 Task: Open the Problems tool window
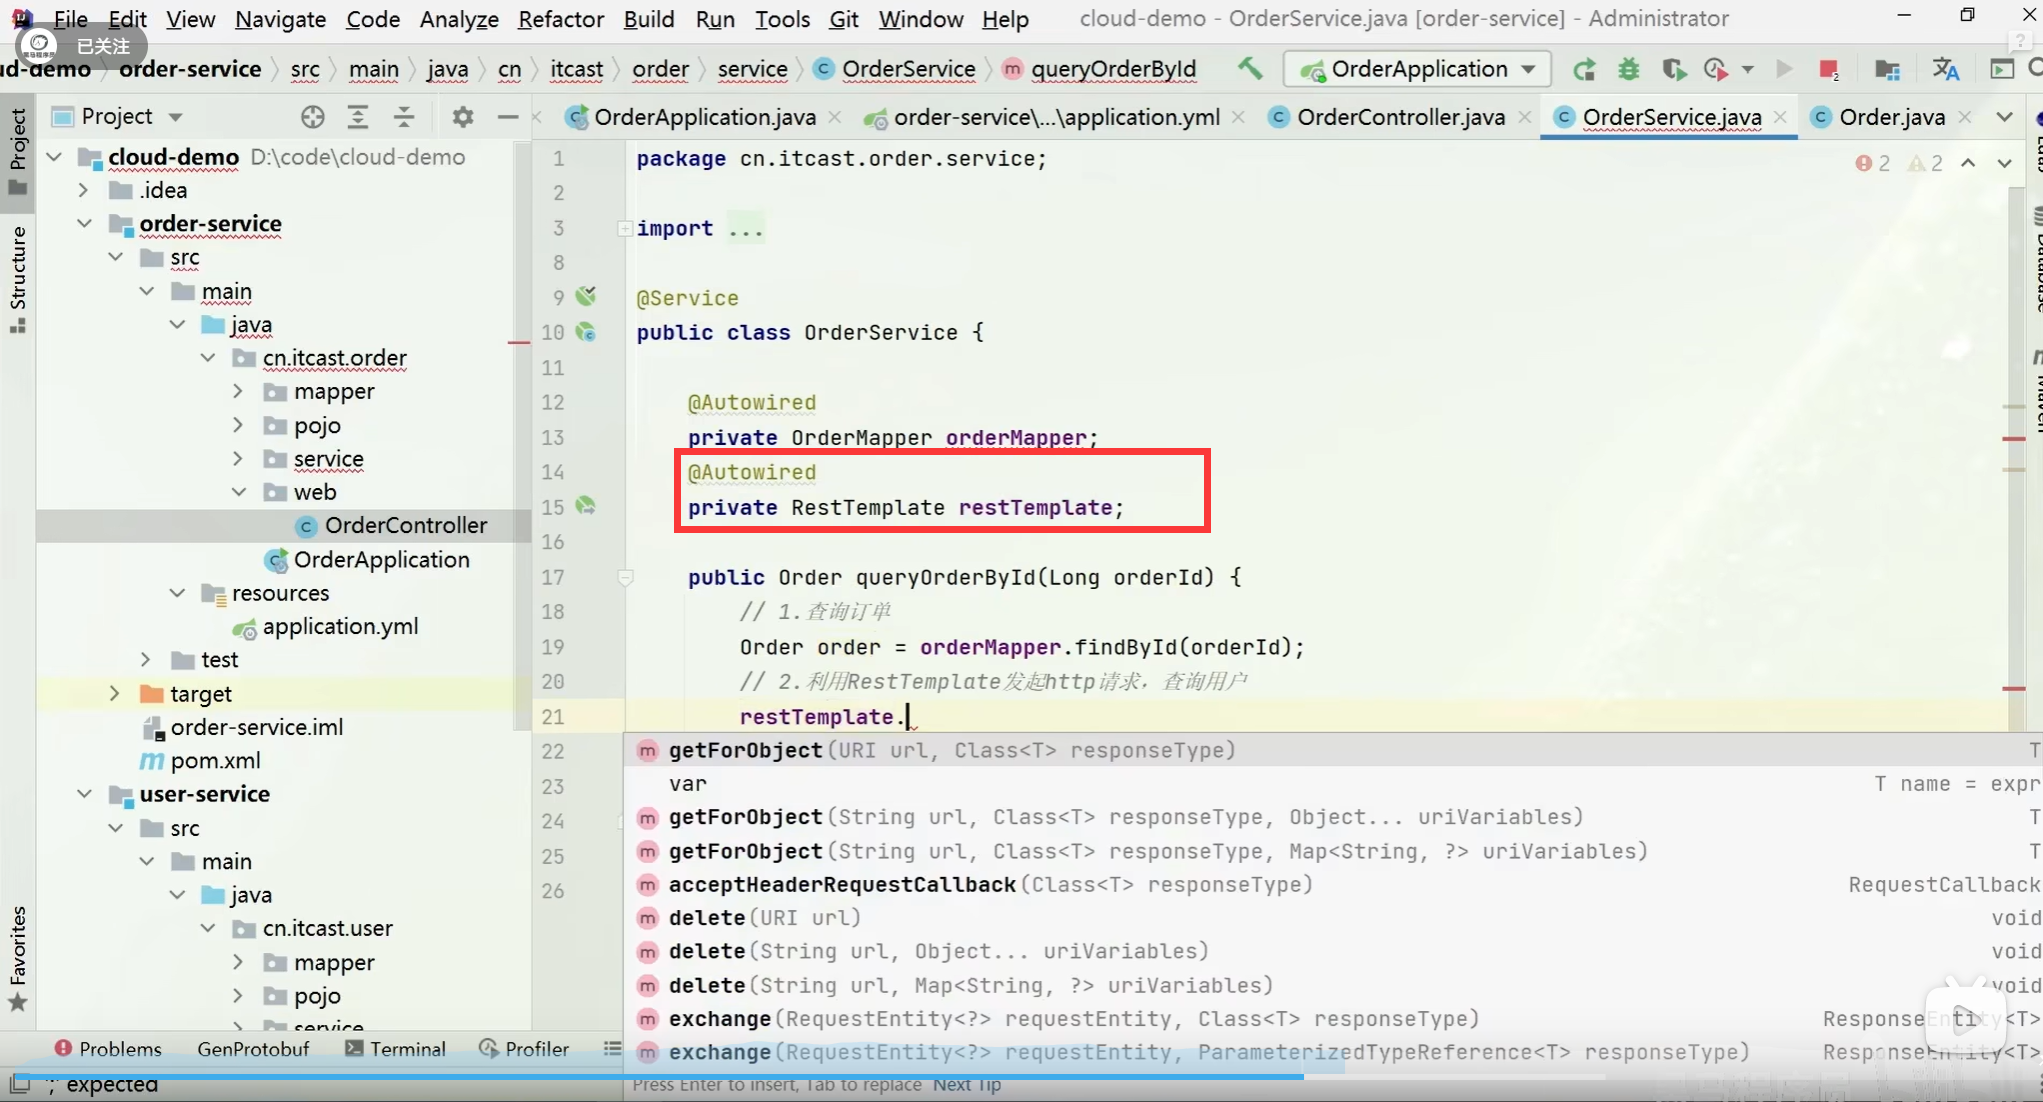108,1048
